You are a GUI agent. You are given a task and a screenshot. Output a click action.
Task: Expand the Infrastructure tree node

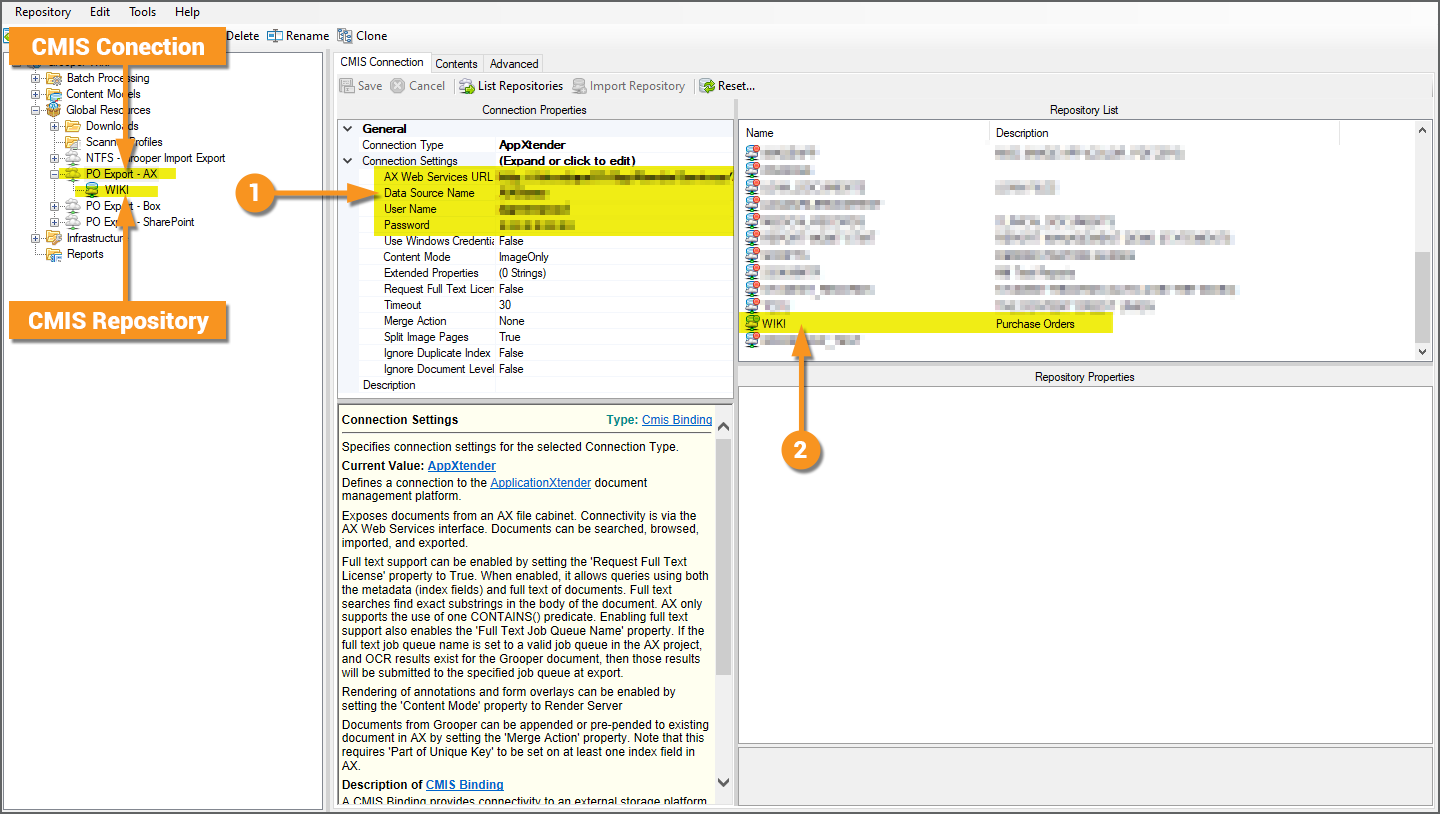(36, 238)
